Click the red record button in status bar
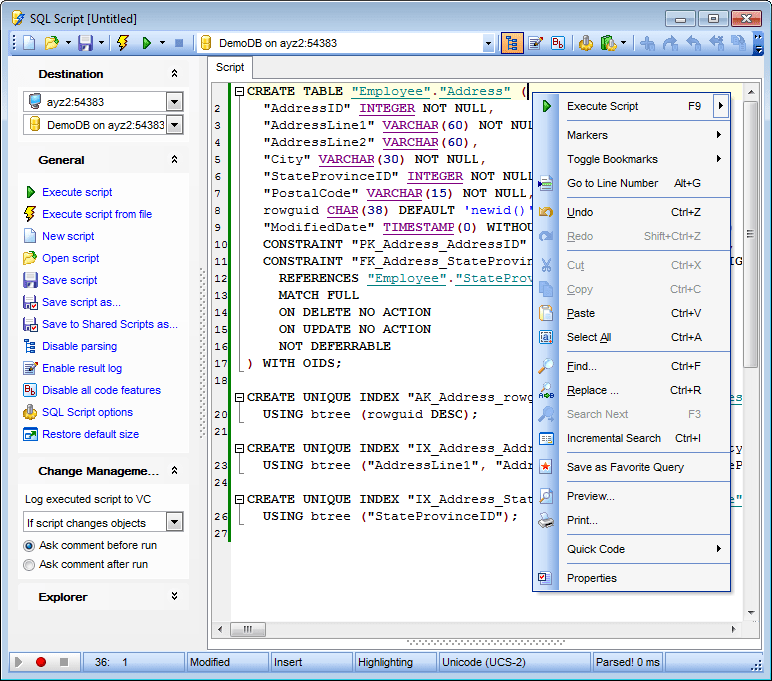Image resolution: width=772 pixels, height=681 pixels. click(x=41, y=662)
